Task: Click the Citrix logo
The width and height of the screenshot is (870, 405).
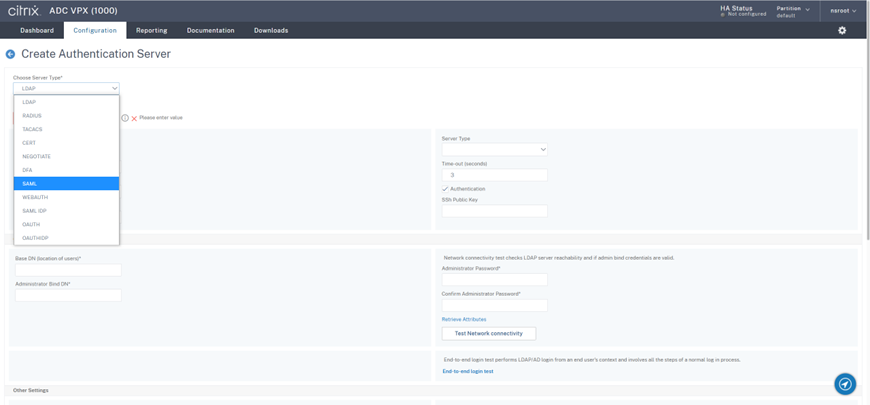Action: pyautogui.click(x=24, y=11)
